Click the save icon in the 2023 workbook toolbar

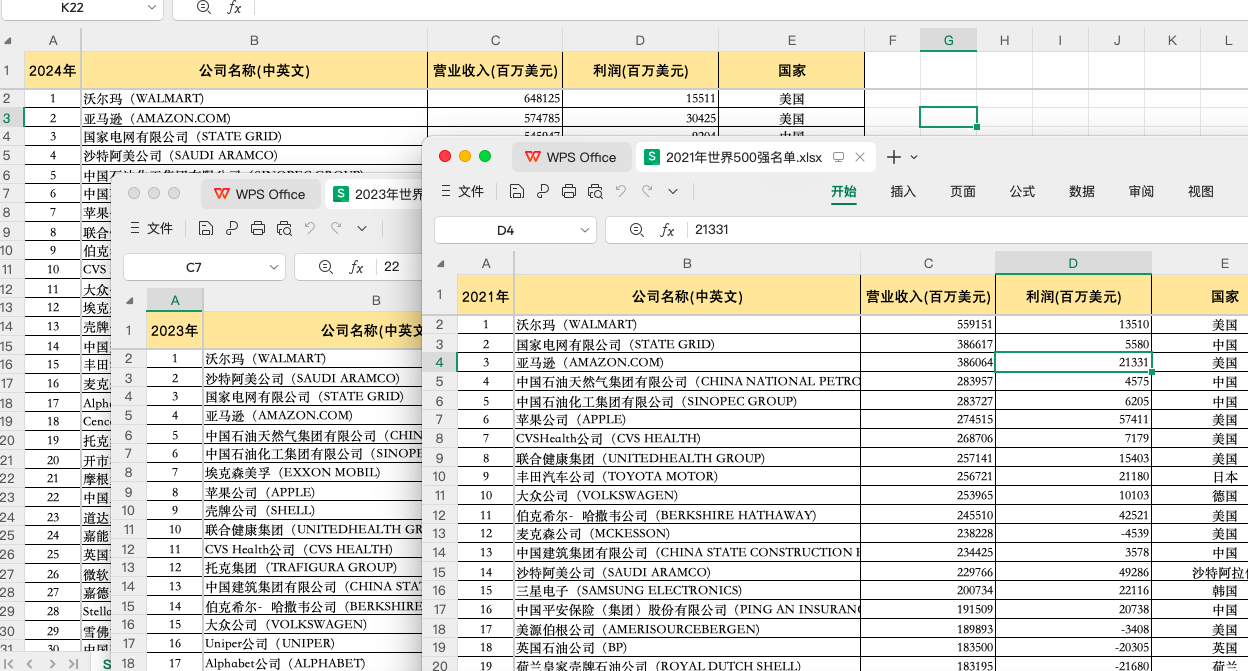(x=205, y=228)
